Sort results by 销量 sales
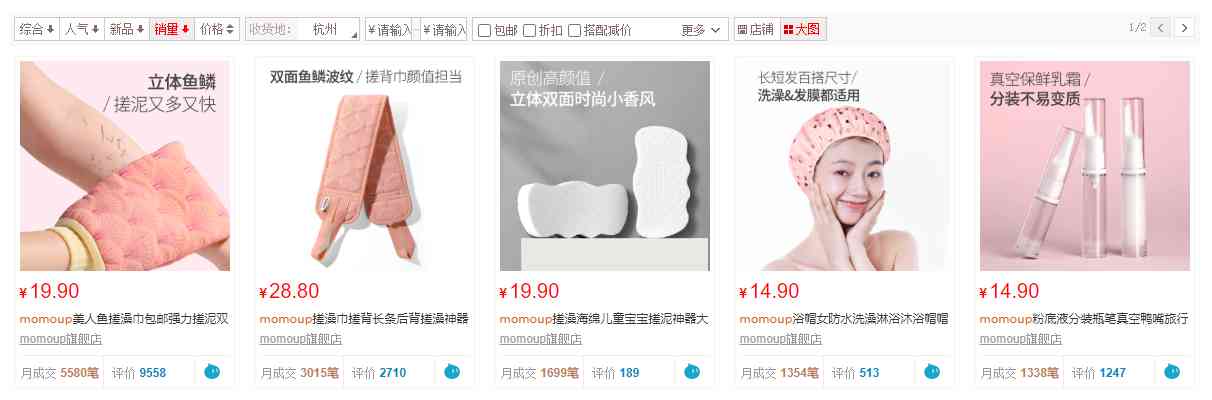The width and height of the screenshot is (1212, 400). pos(172,29)
